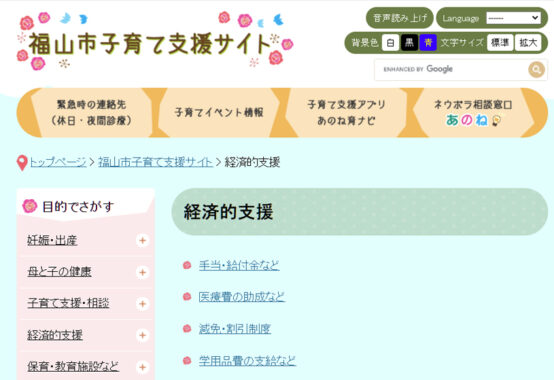The width and height of the screenshot is (554, 380).
Task: Expand the 母と子の健康 plus button
Action: pyautogui.click(x=142, y=272)
